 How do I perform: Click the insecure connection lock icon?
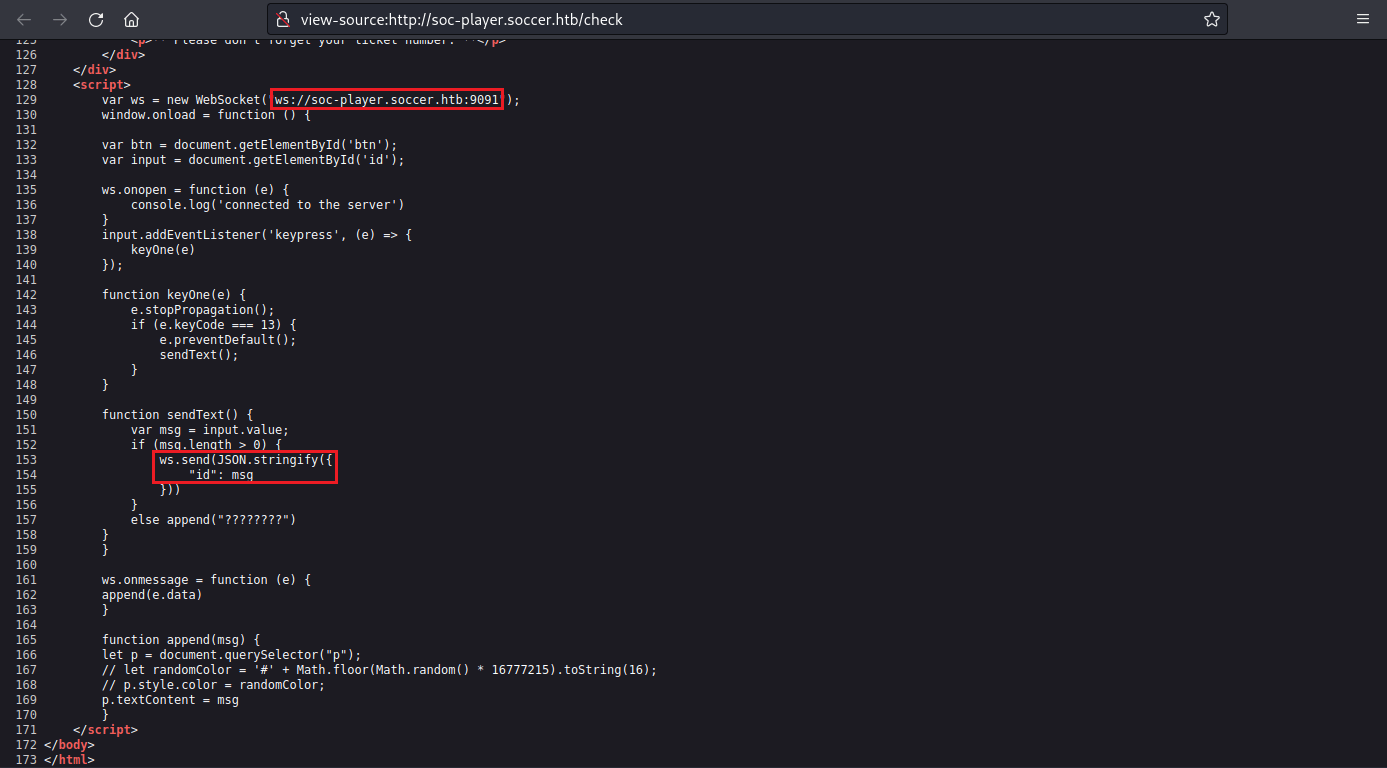pyautogui.click(x=283, y=19)
